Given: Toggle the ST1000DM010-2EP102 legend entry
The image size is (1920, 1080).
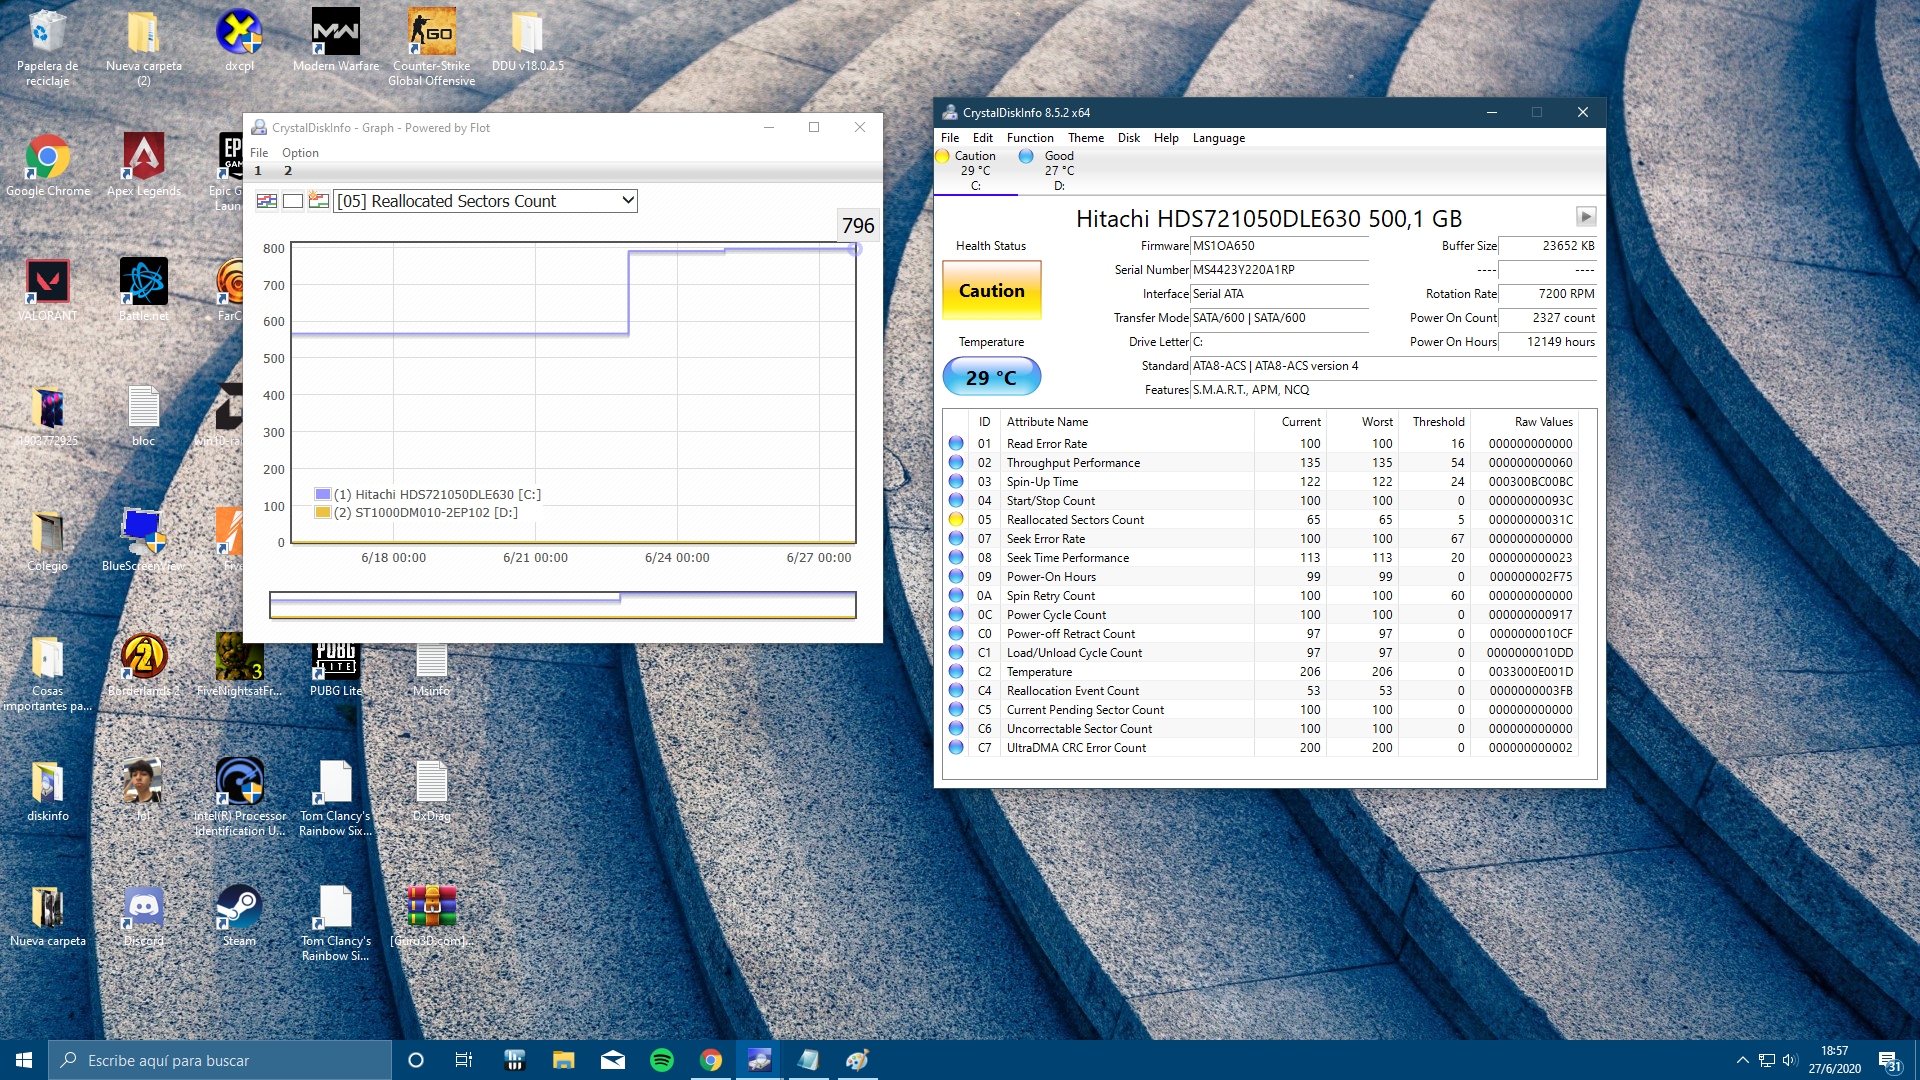Looking at the screenshot, I should pos(417,512).
